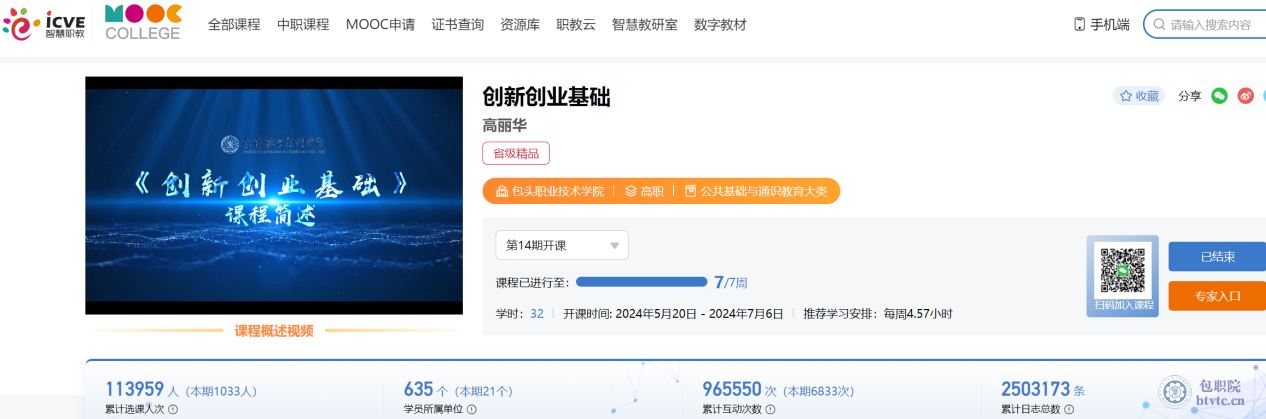Click the 学时 value 32
This screenshot has height=419, width=1266.
(537, 313)
